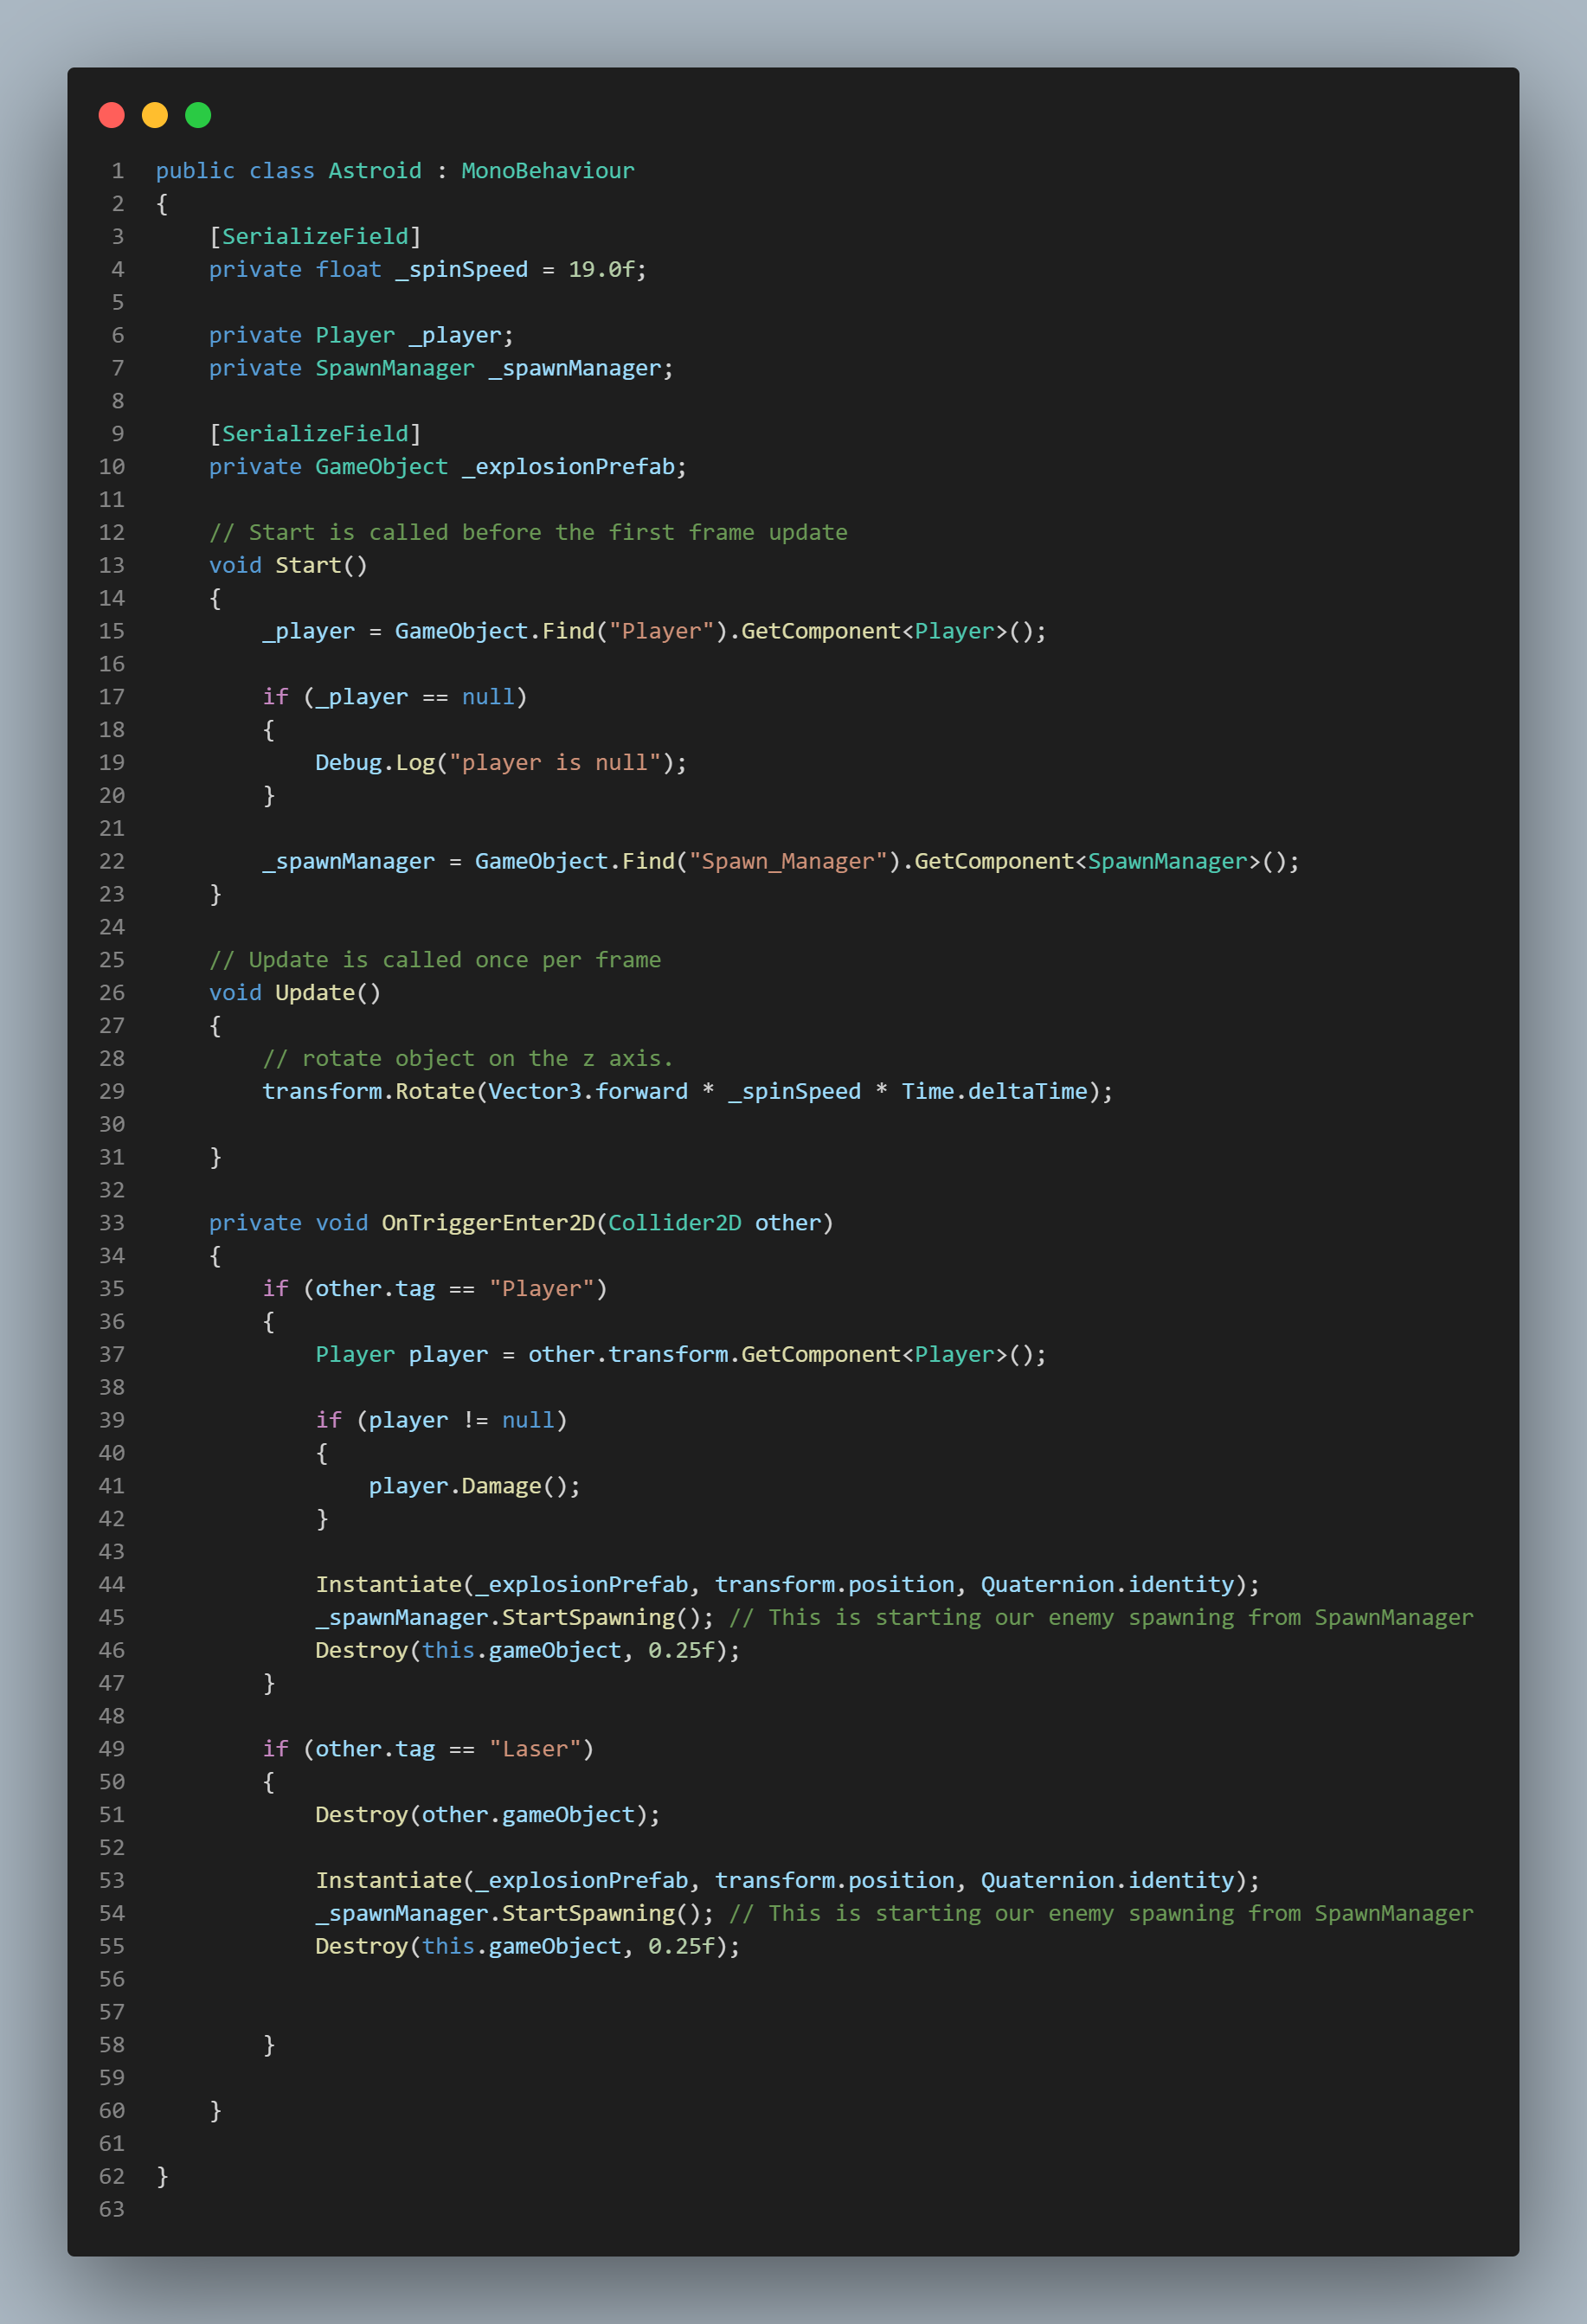Click the "Spawn_Manager" string
The height and width of the screenshot is (2324, 1587).
coord(788,862)
